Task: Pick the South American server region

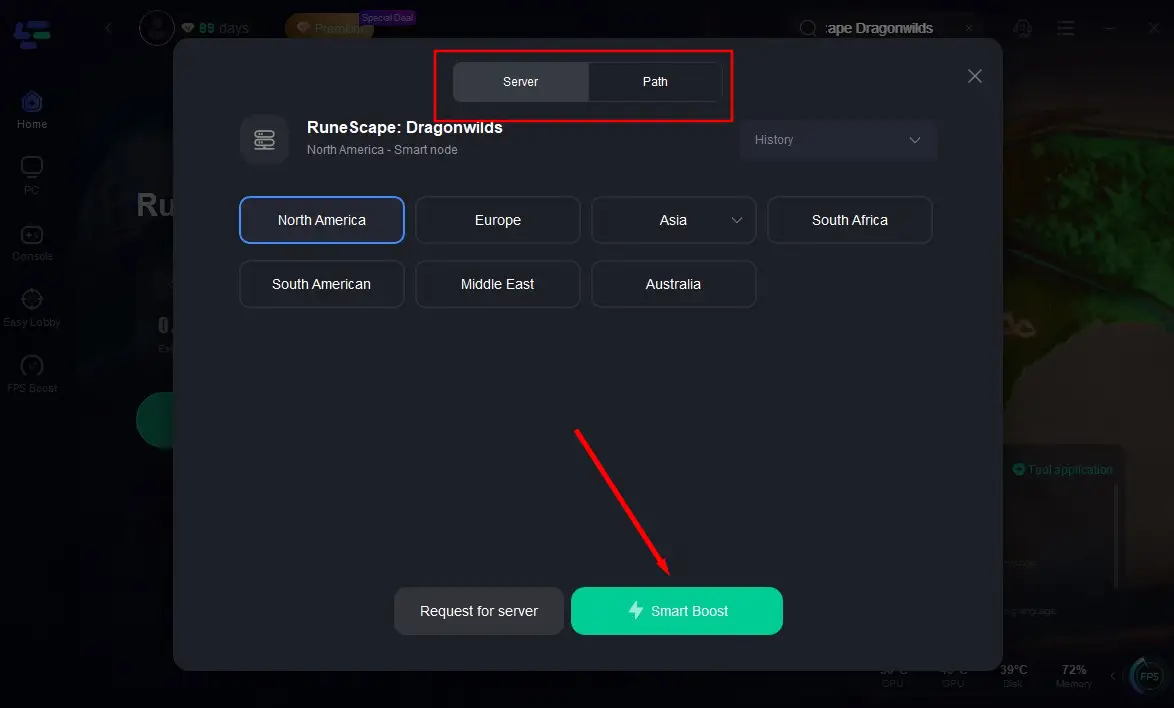Action: point(322,284)
